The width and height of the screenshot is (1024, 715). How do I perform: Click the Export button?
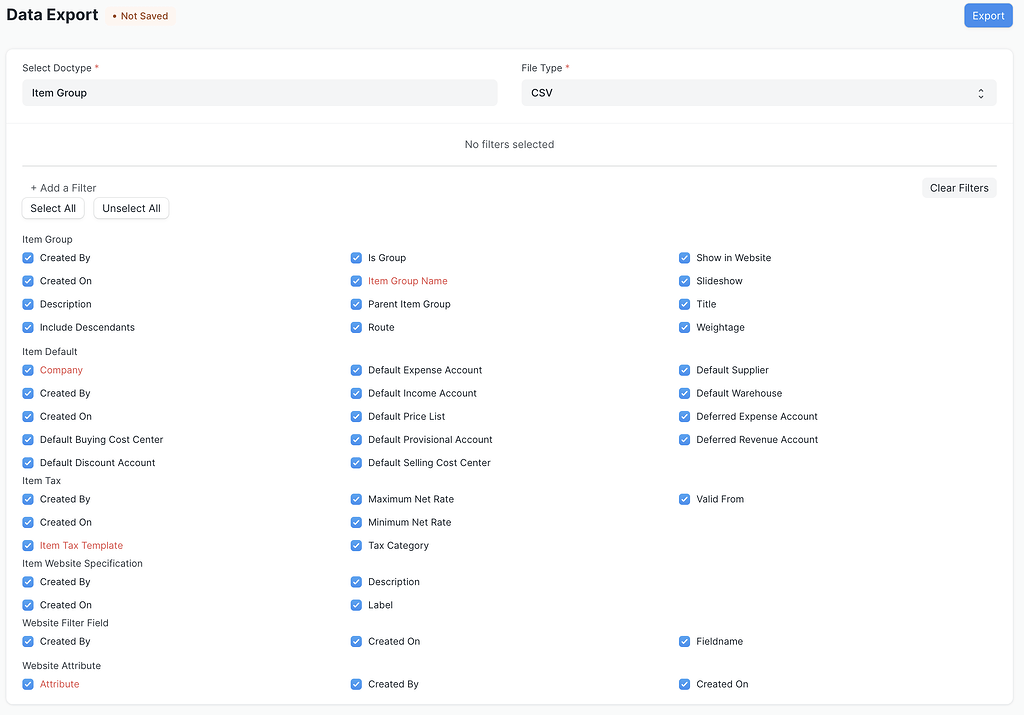987,15
